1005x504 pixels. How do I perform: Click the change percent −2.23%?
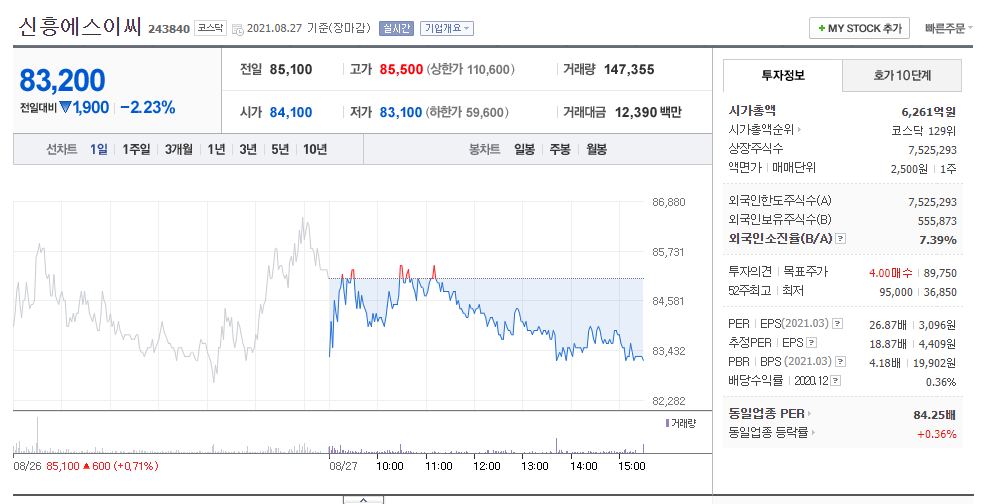(147, 108)
